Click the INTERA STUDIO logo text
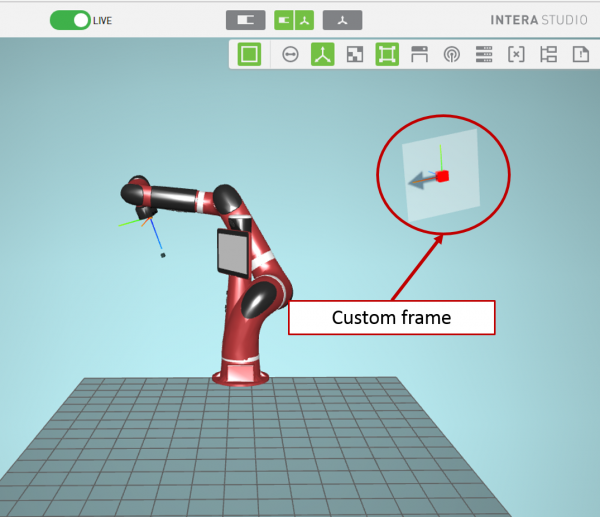Screen dimensions: 600x517 click(539, 20)
